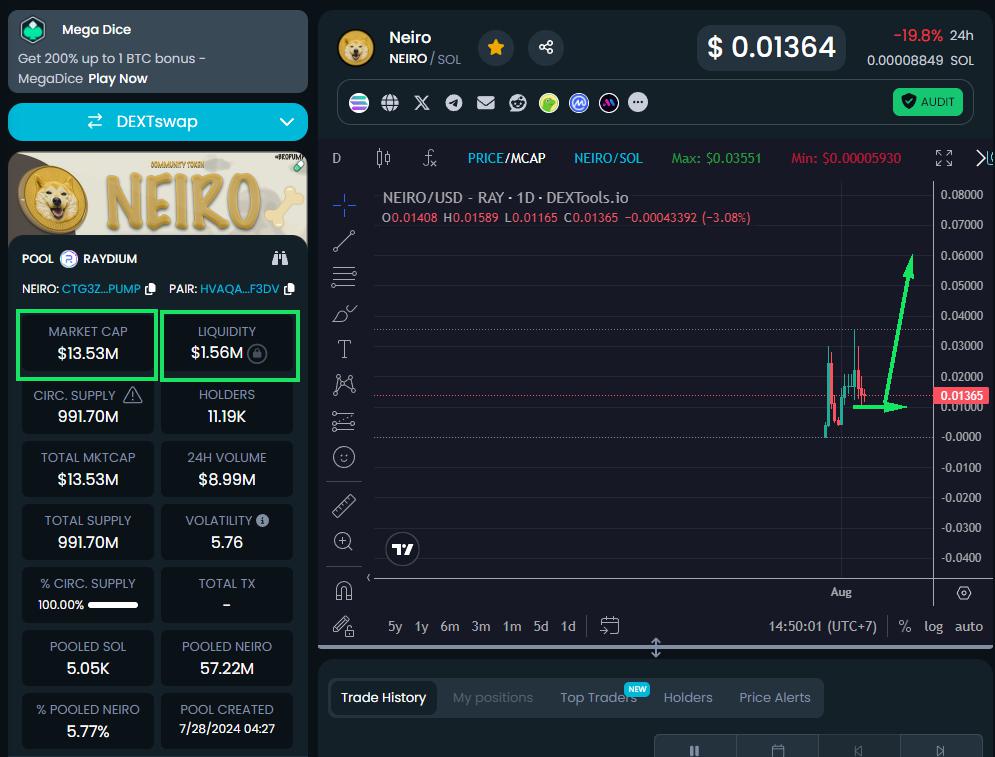Open the emoji icons tool
The width and height of the screenshot is (995, 757).
pyautogui.click(x=344, y=457)
